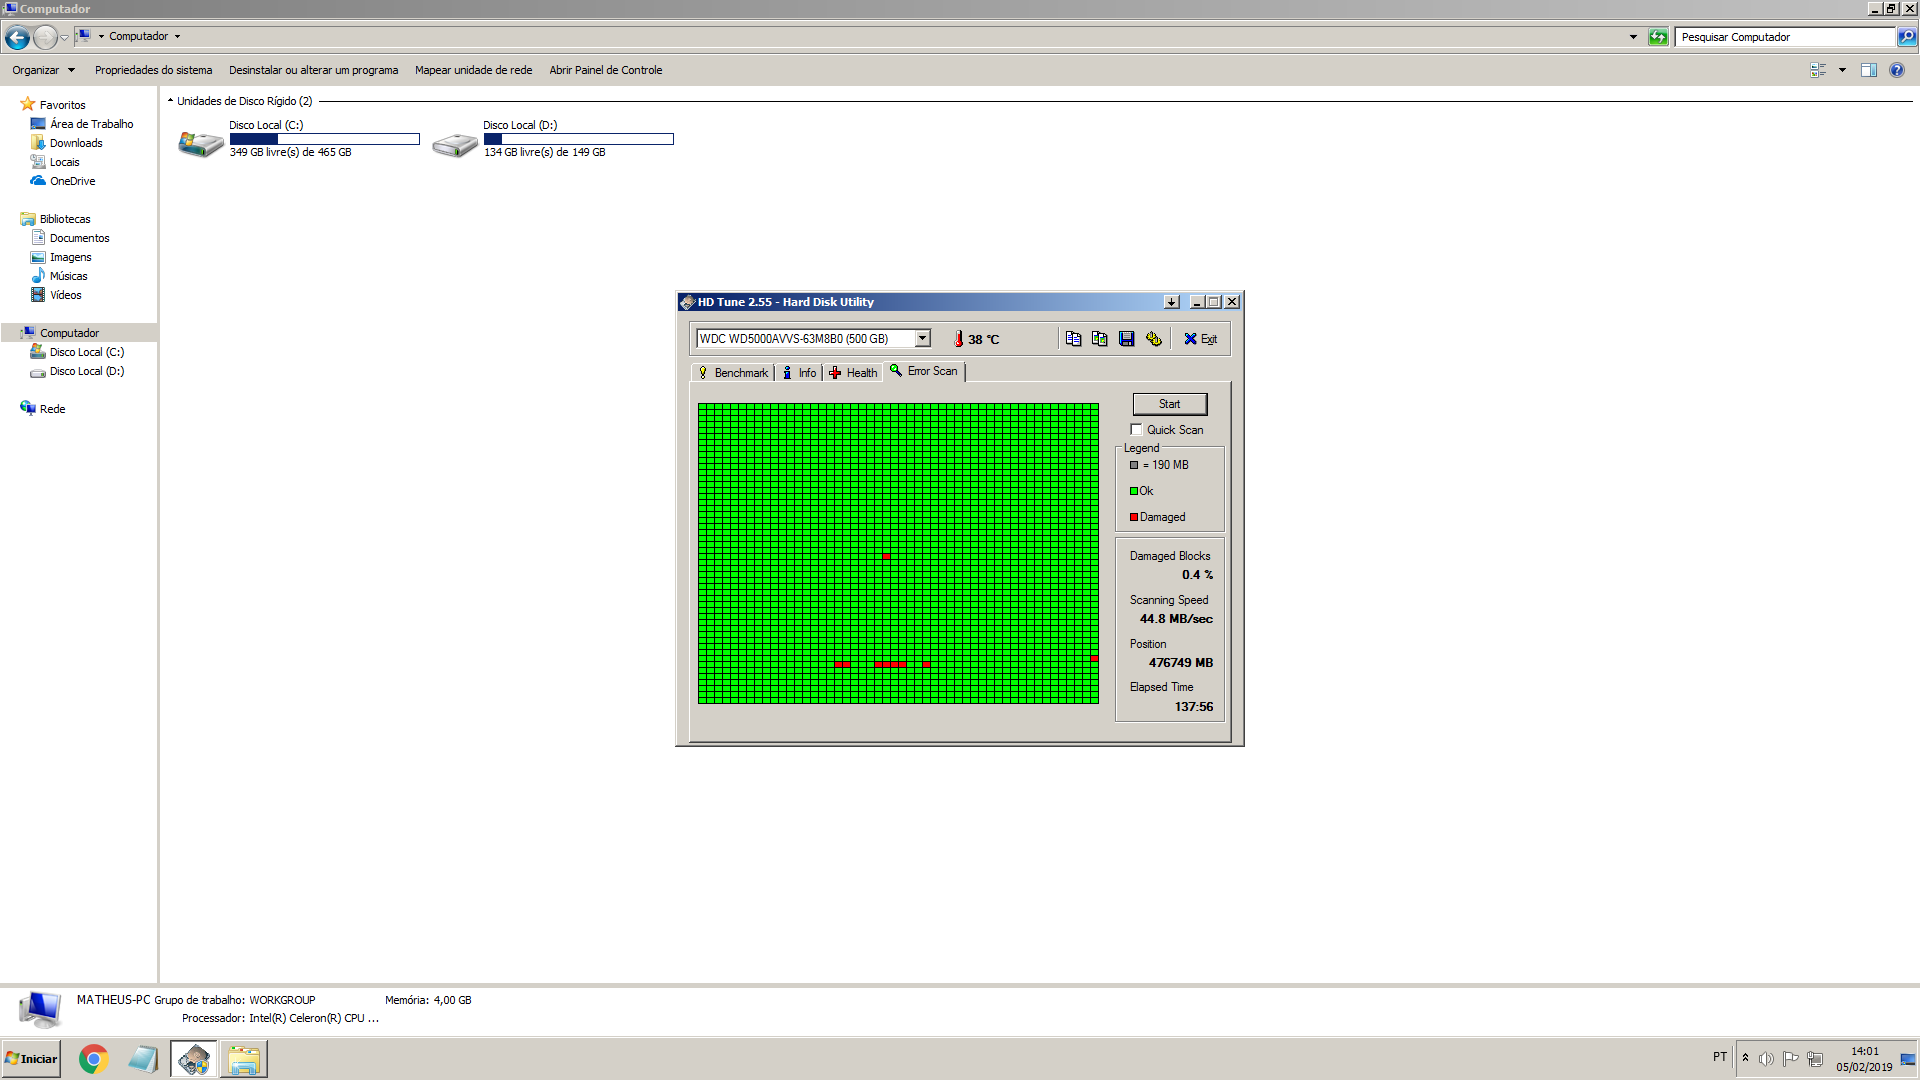Select the Disco Local (C:) drive icon
Image resolution: width=1920 pixels, height=1080 pixels.
click(x=200, y=144)
